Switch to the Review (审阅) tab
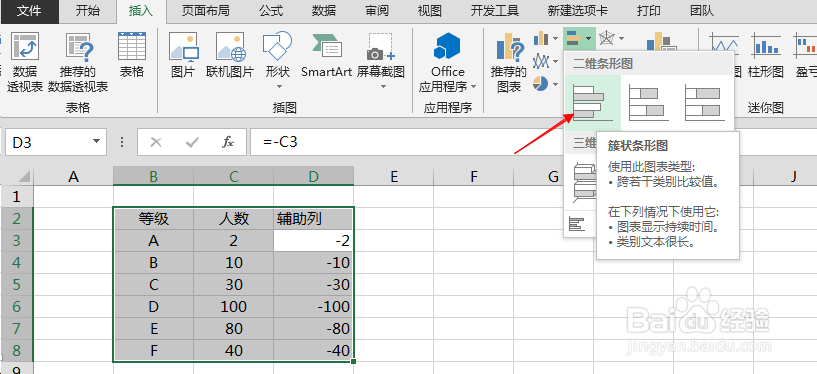 [x=377, y=10]
